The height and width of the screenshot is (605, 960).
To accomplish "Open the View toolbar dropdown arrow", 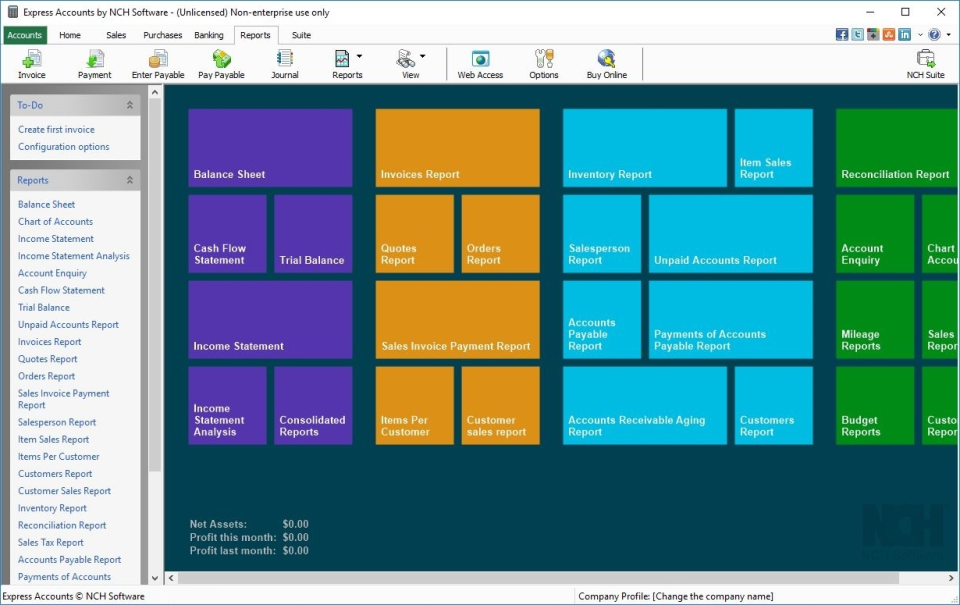I will click(x=424, y=57).
